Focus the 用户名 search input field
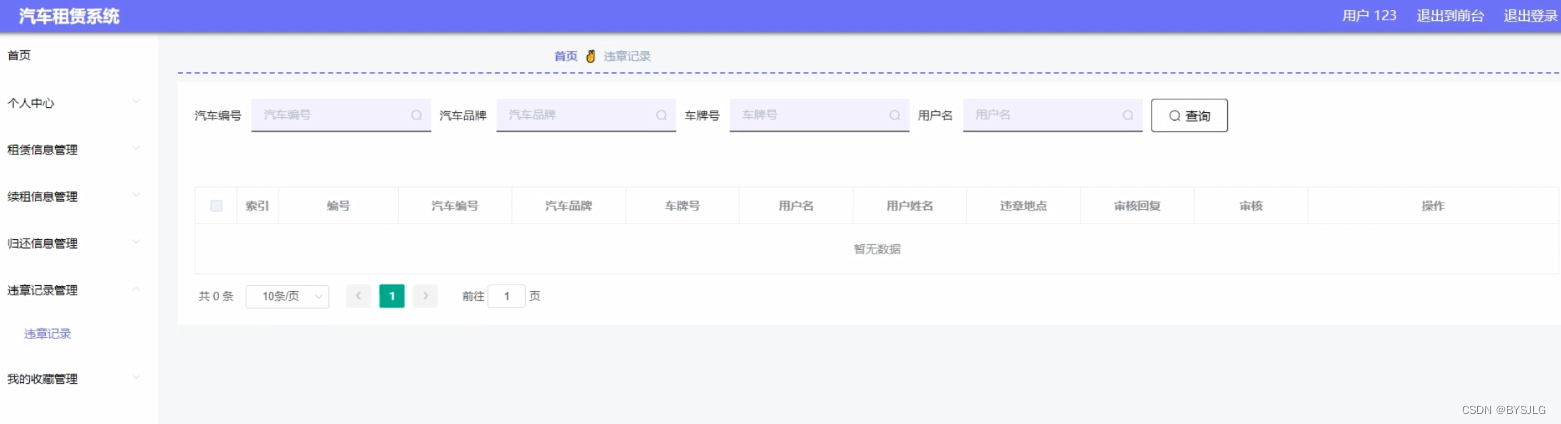The image size is (1561, 424). point(1053,115)
